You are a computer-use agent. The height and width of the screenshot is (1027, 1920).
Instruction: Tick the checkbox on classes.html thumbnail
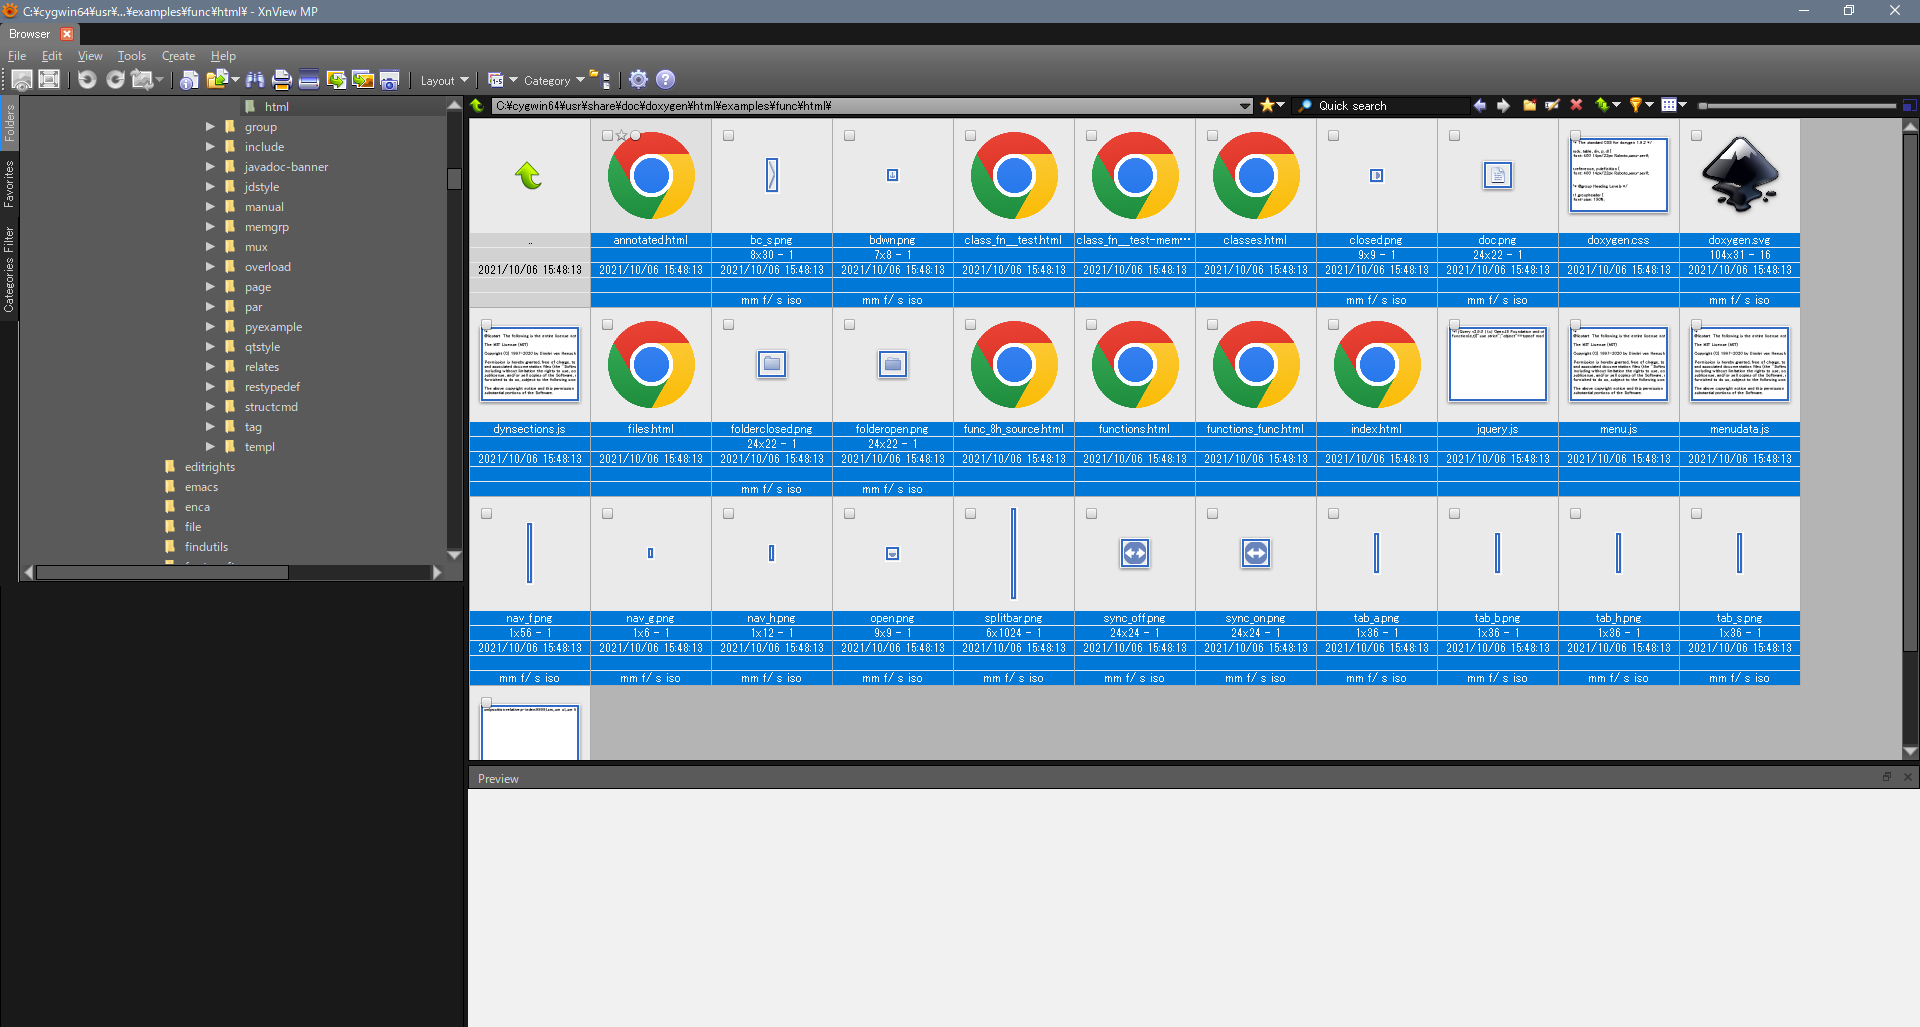tap(1213, 136)
